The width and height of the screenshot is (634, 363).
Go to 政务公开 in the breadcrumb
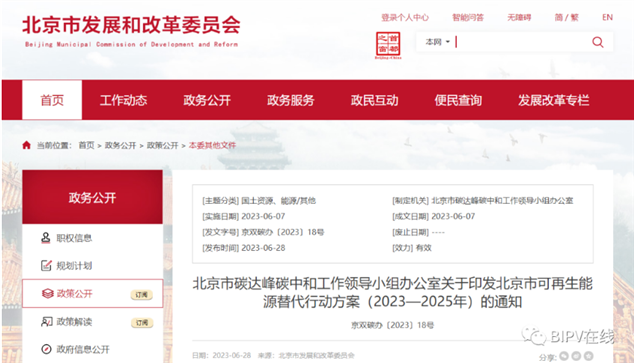(x=120, y=145)
